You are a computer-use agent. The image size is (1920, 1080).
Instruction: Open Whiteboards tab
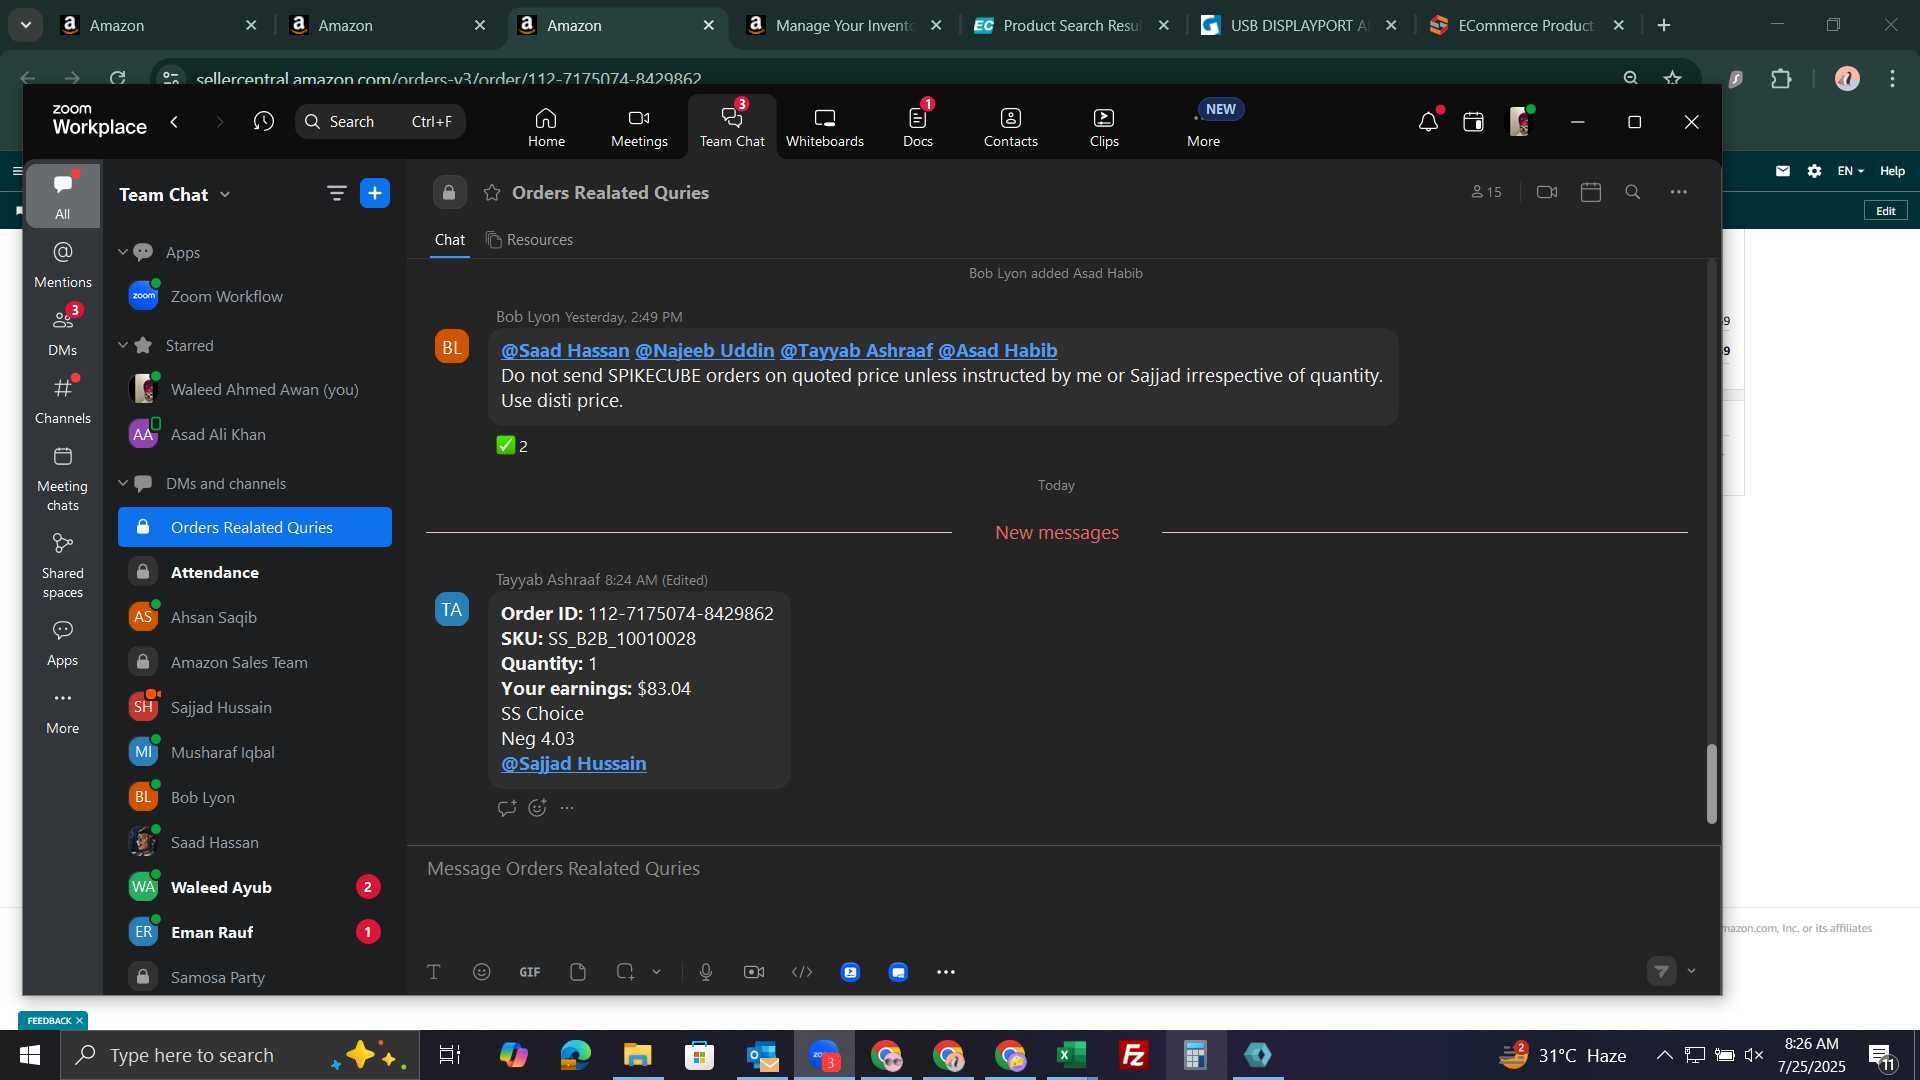pos(824,128)
